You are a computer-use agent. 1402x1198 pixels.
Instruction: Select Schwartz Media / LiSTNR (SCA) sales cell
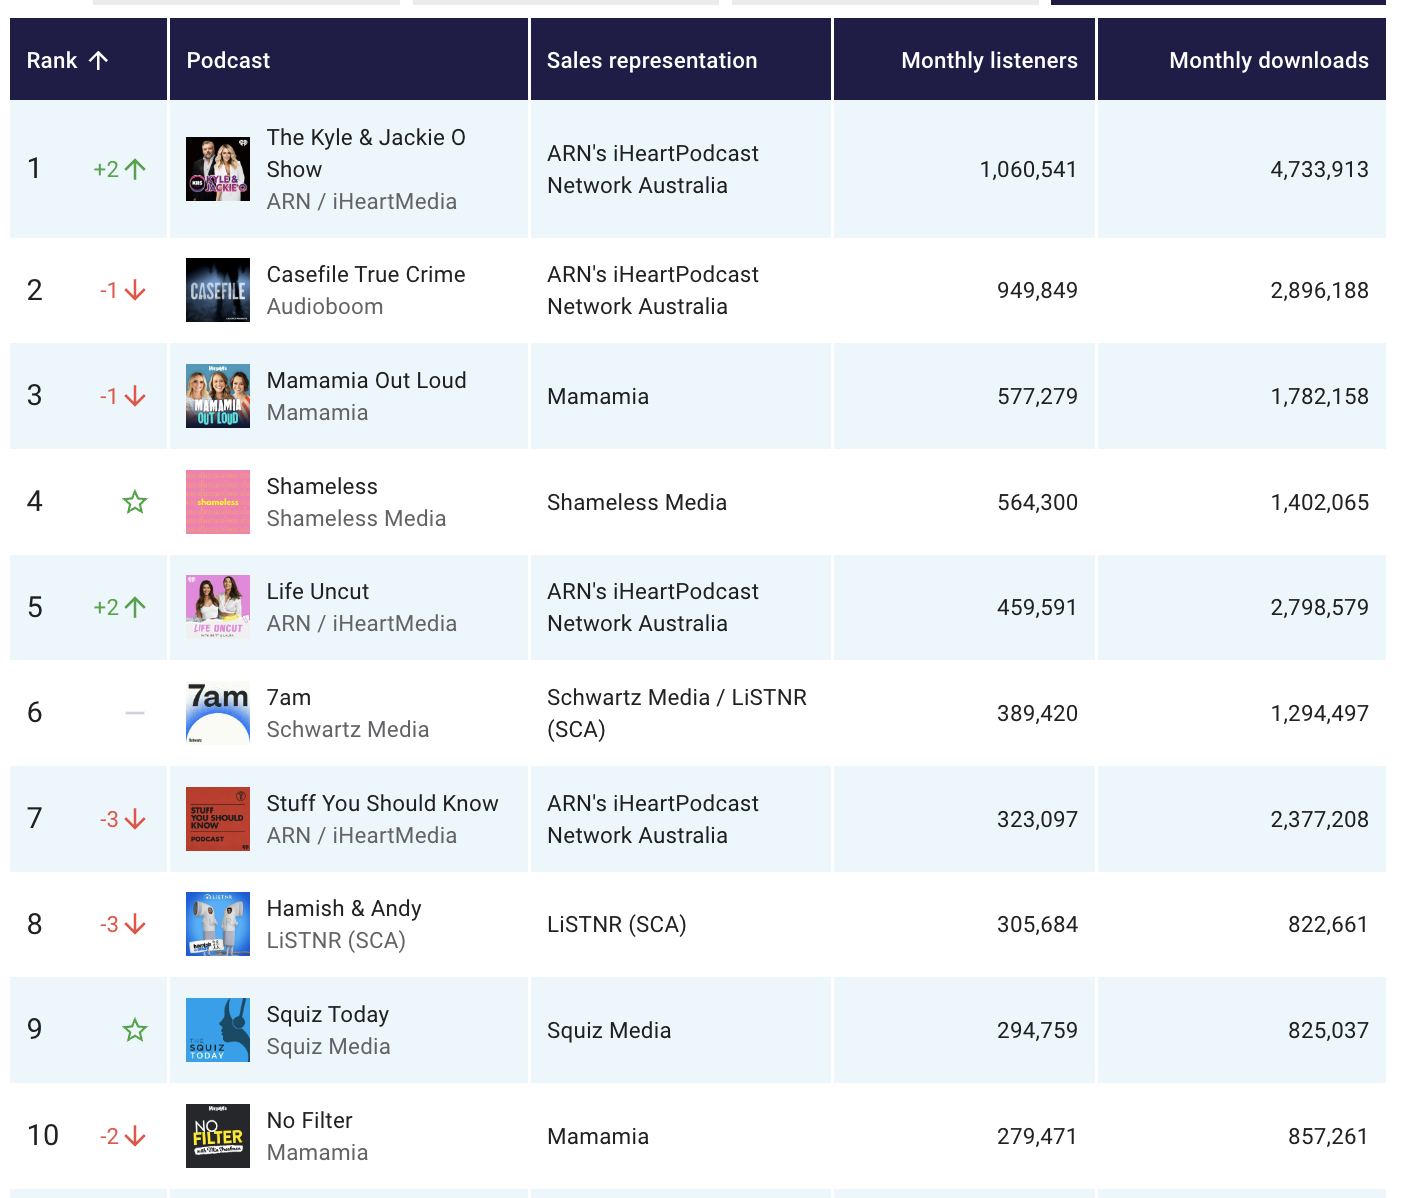pos(681,713)
